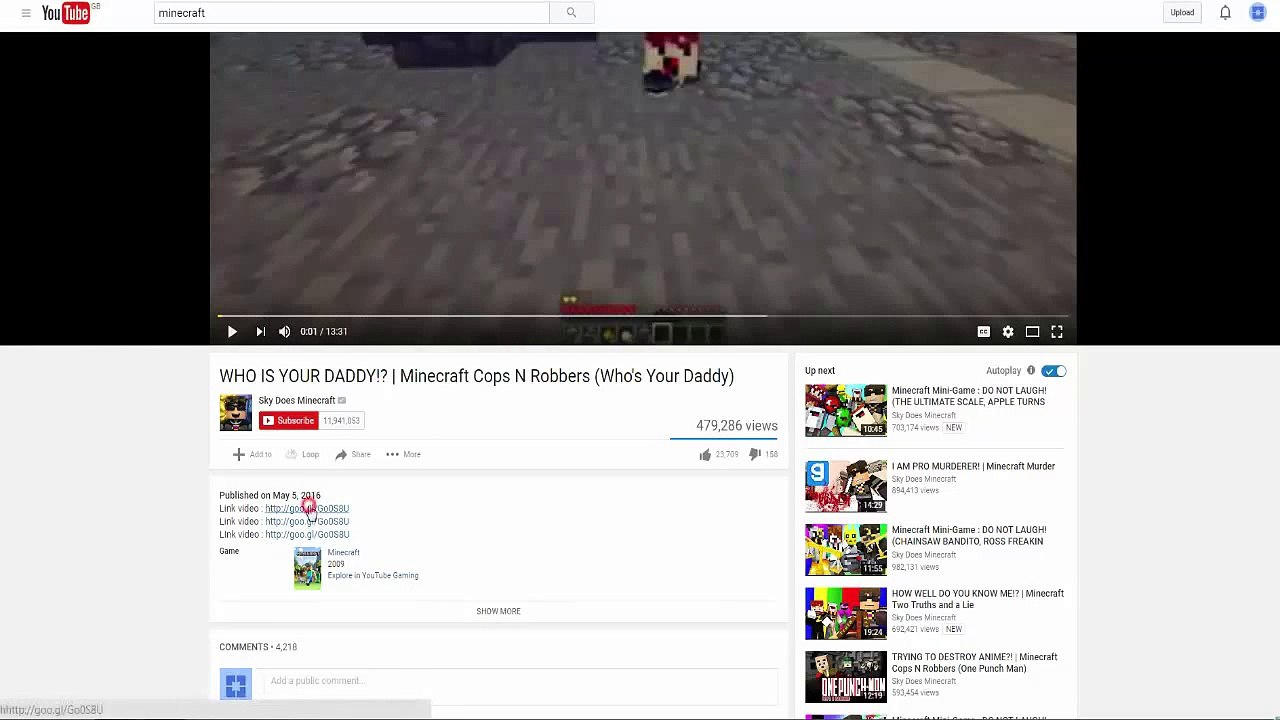The height and width of the screenshot is (720, 1280).
Task: Open HOW WELL DO YOU KNOW ME thumbnail
Action: tap(846, 614)
